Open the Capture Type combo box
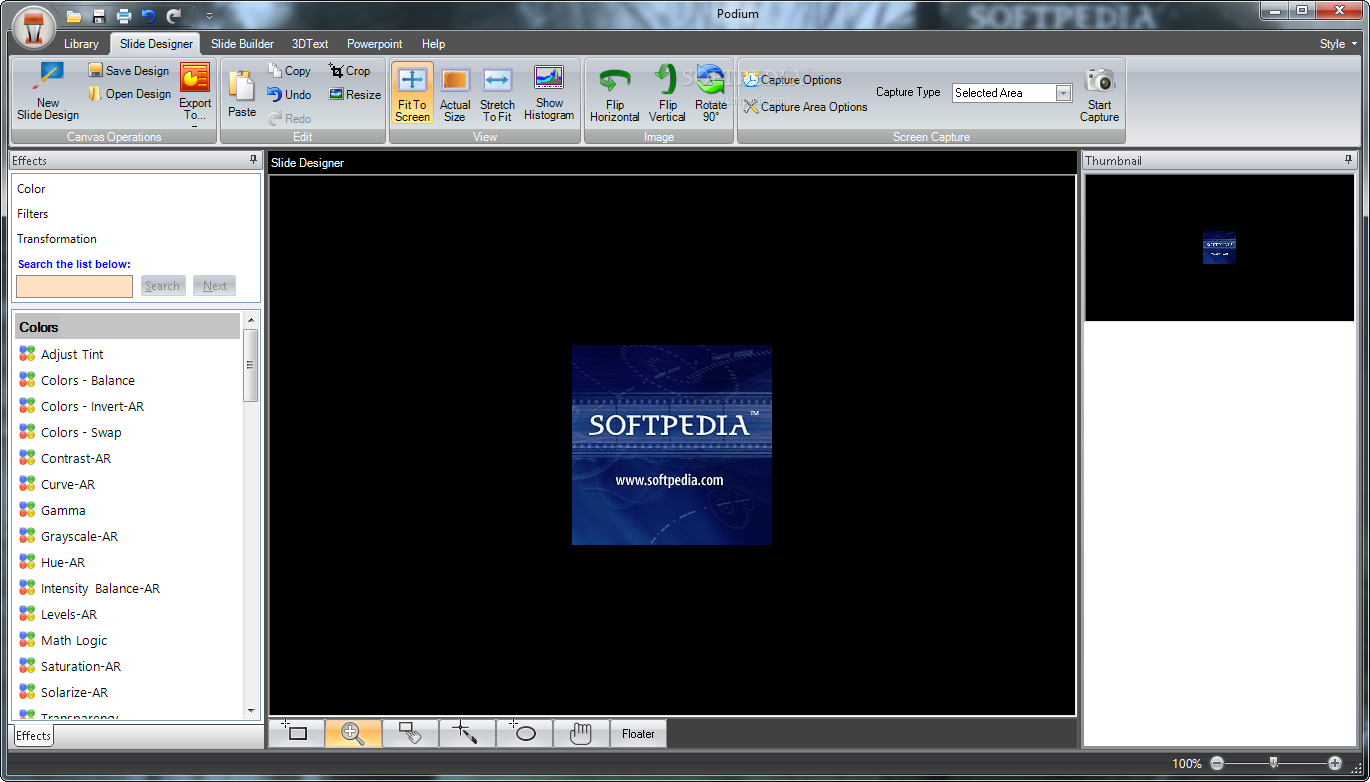This screenshot has height=782, width=1370. click(1012, 93)
